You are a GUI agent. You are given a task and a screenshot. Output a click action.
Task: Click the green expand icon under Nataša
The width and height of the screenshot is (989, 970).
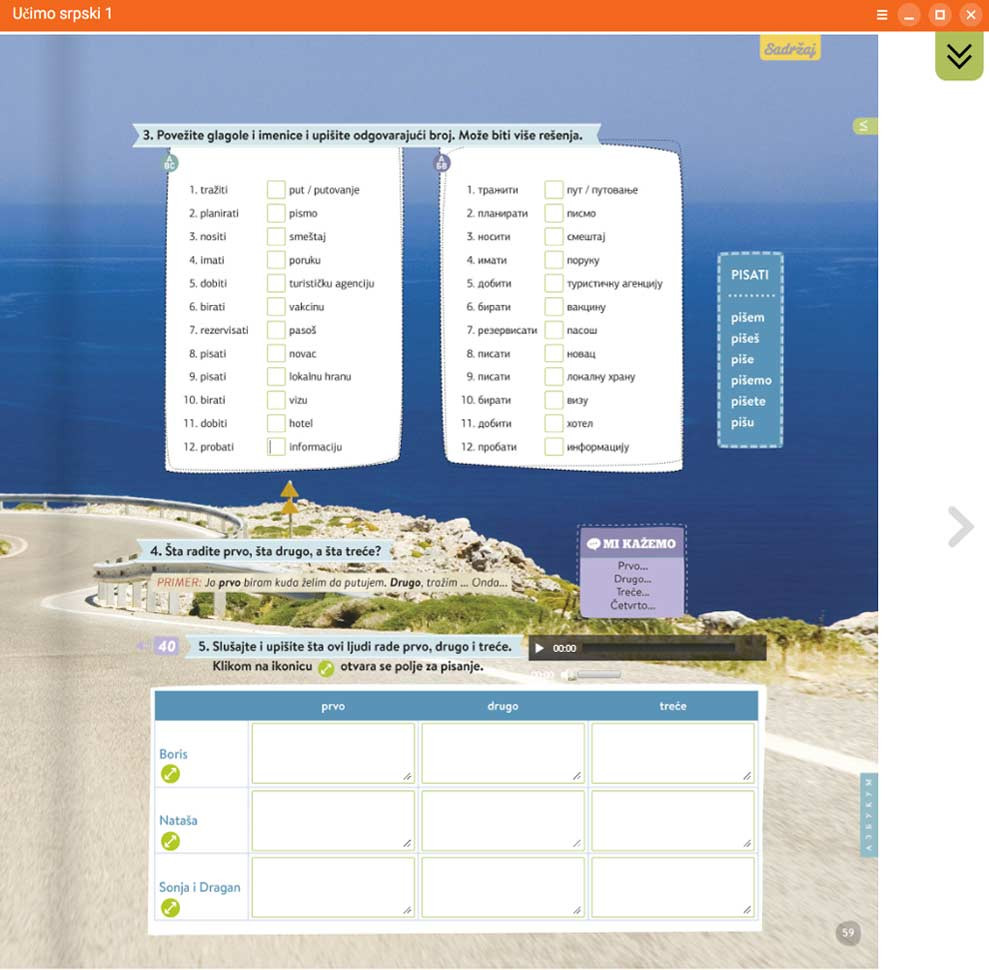[x=170, y=841]
